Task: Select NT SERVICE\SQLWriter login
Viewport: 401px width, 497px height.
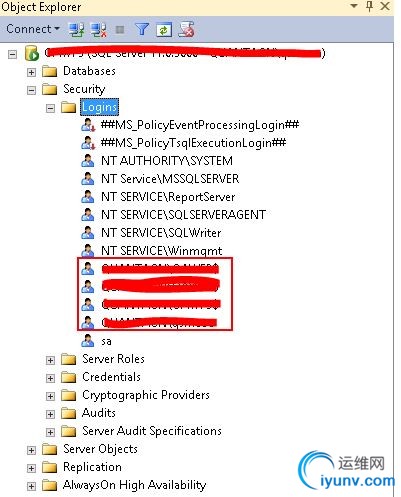Action: pyautogui.click(x=161, y=233)
